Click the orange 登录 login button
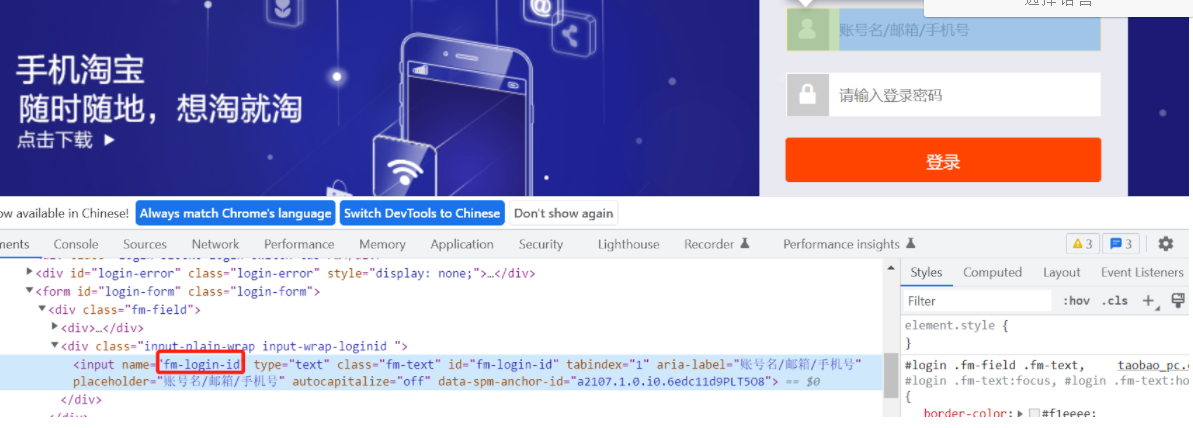This screenshot has width=1193, height=428. click(943, 160)
